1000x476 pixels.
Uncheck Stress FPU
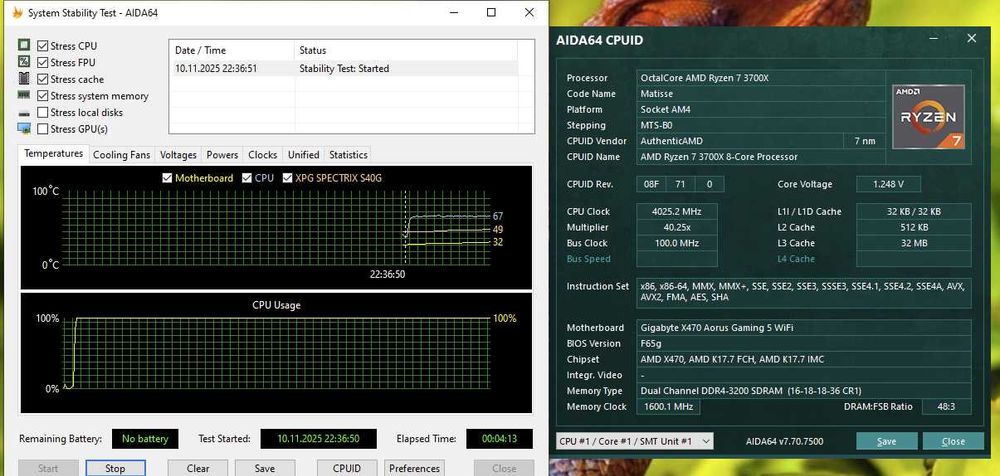43,63
